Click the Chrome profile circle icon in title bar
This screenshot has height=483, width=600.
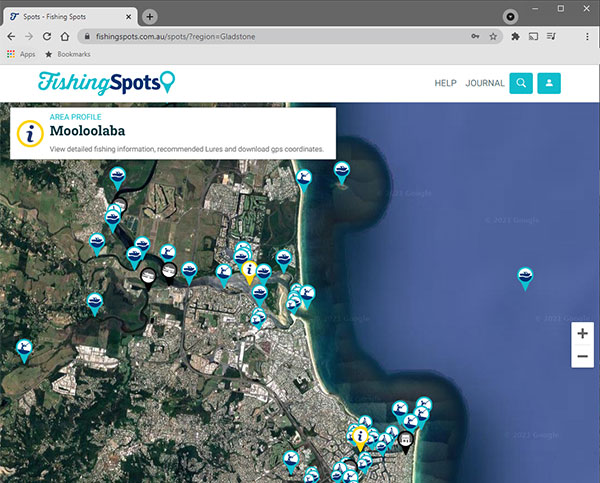(510, 17)
